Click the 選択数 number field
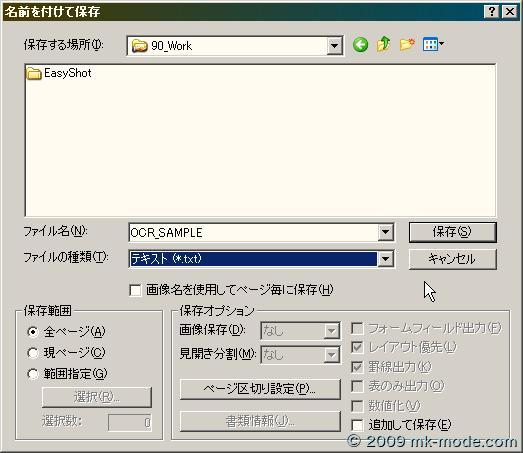 (130, 423)
